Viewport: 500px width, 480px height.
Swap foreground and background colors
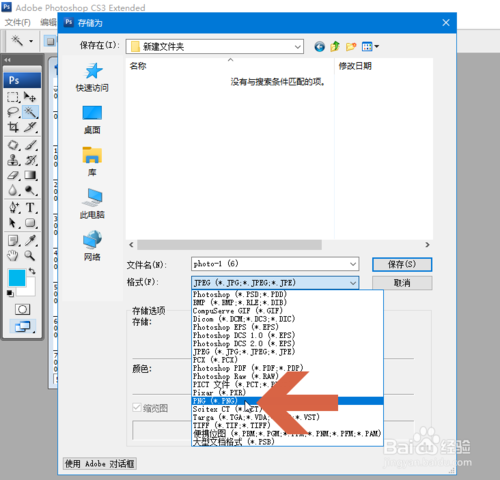32,271
